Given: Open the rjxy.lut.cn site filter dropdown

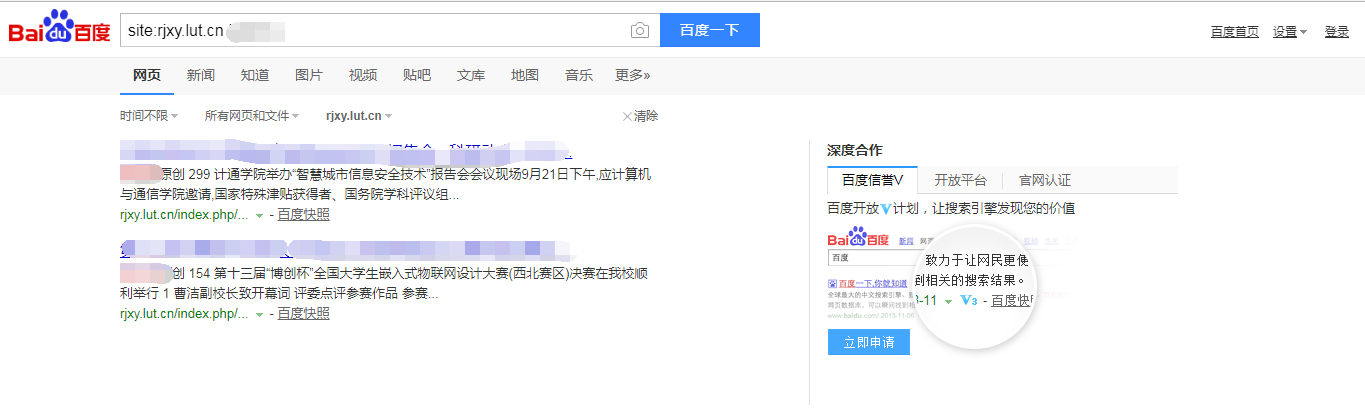Looking at the screenshot, I should 359,116.
